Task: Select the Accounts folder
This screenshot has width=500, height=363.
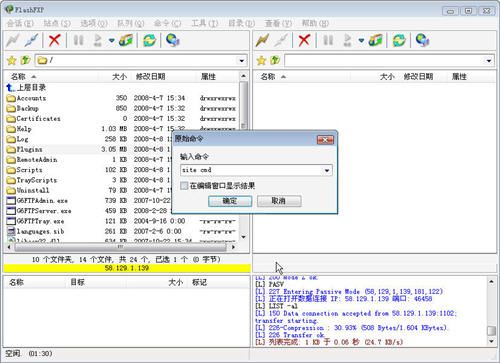Action: [x=26, y=98]
